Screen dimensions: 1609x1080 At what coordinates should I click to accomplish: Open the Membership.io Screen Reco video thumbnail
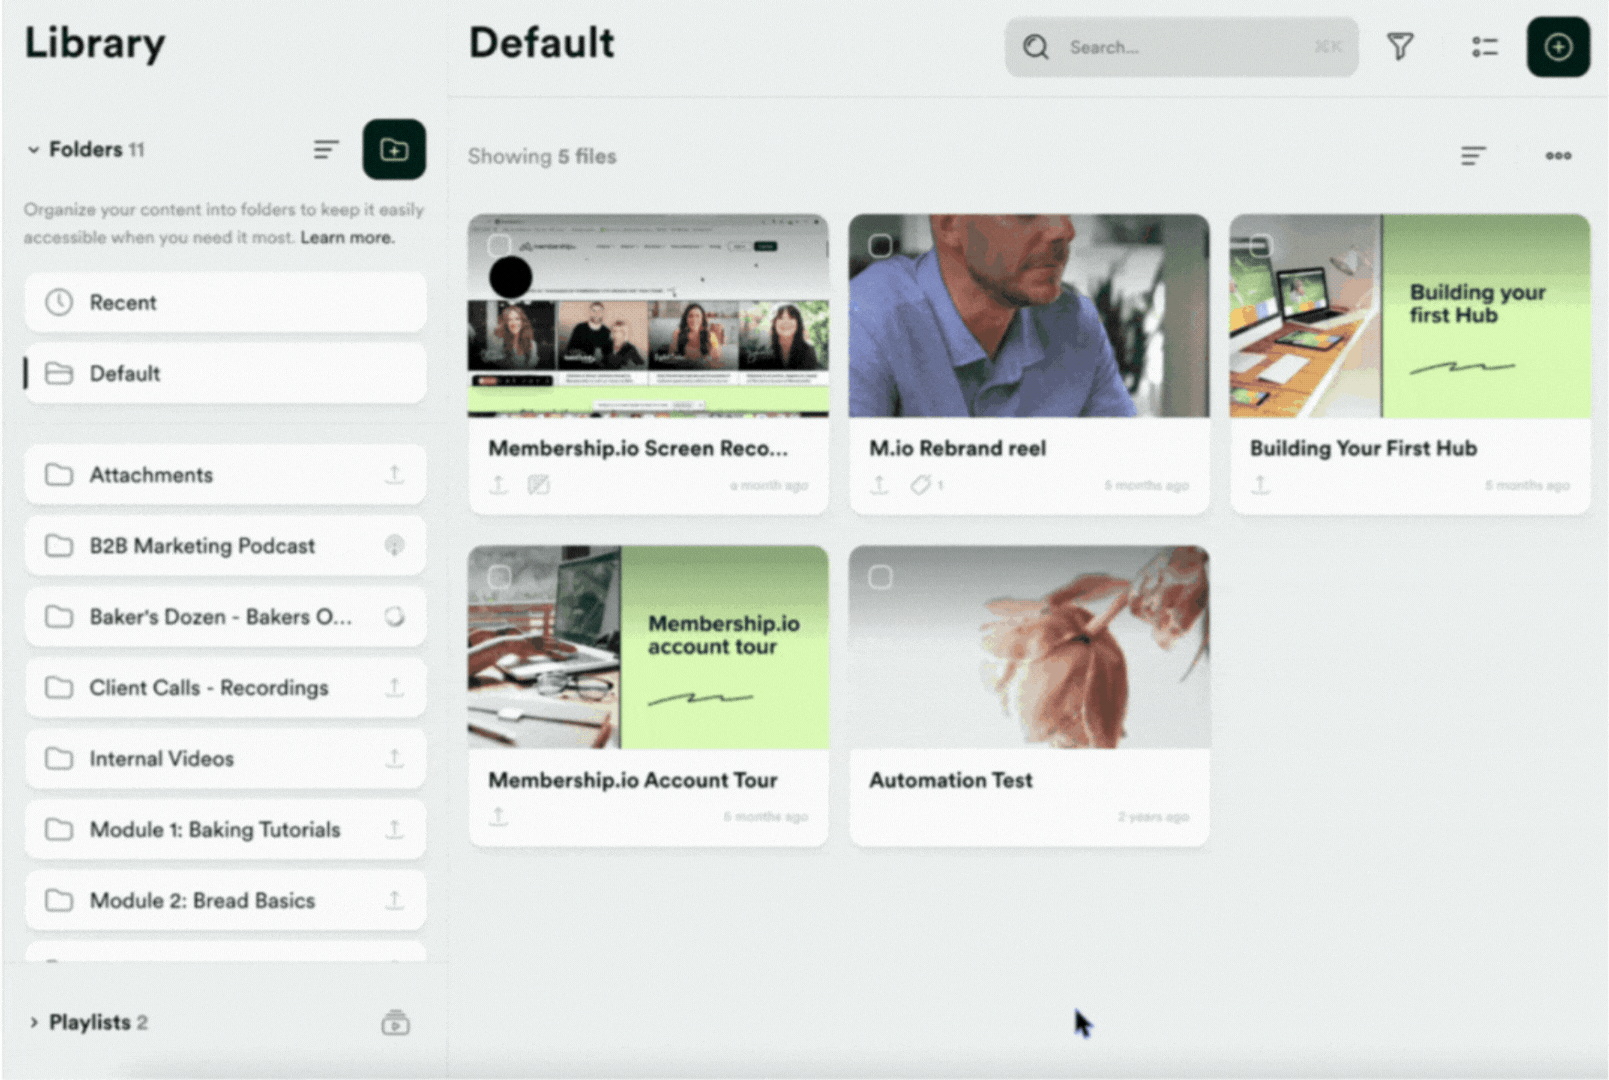(x=648, y=316)
